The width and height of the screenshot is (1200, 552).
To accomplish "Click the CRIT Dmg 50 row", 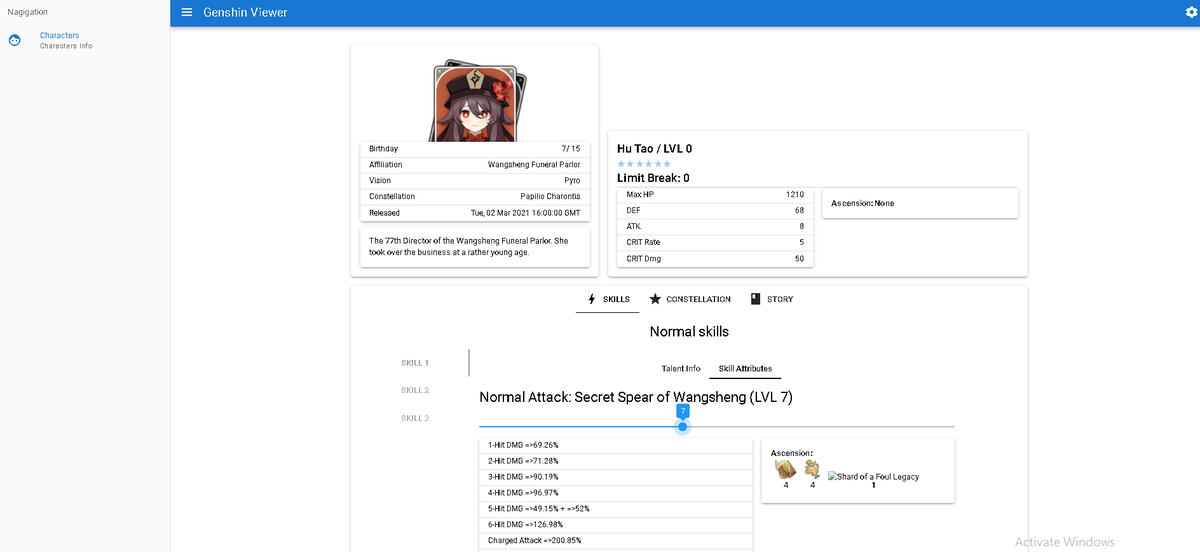I will click(715, 259).
